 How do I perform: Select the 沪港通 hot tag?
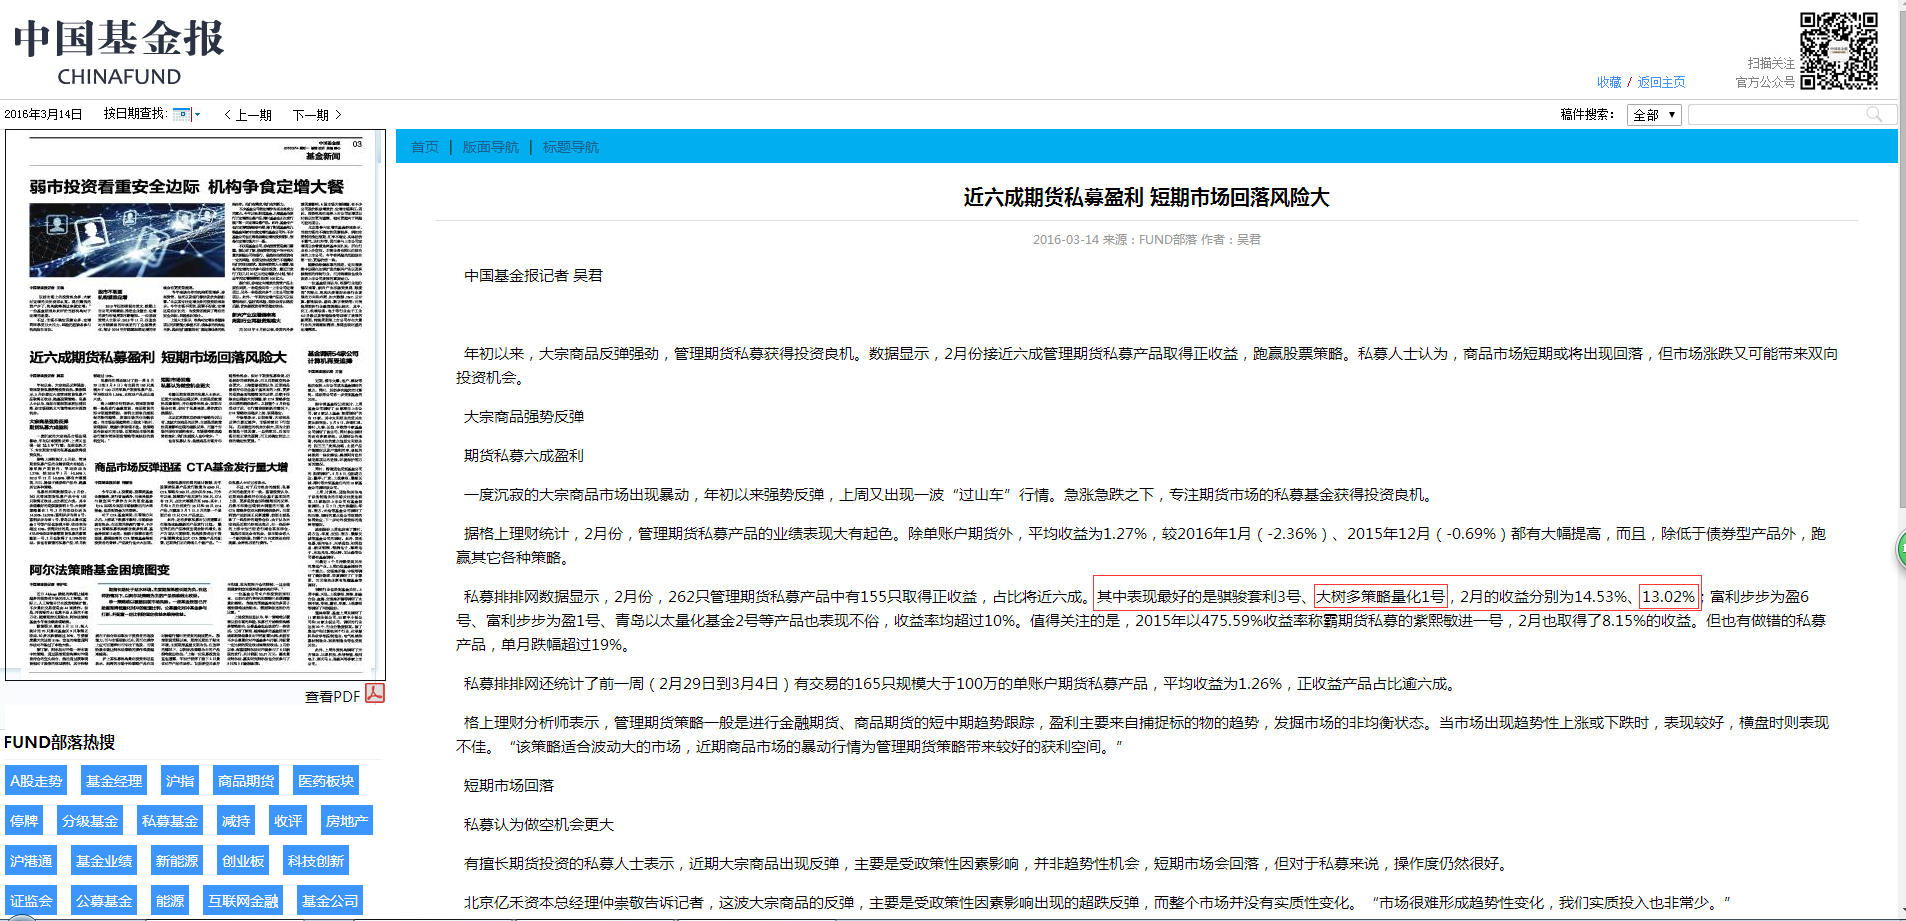tap(31, 861)
